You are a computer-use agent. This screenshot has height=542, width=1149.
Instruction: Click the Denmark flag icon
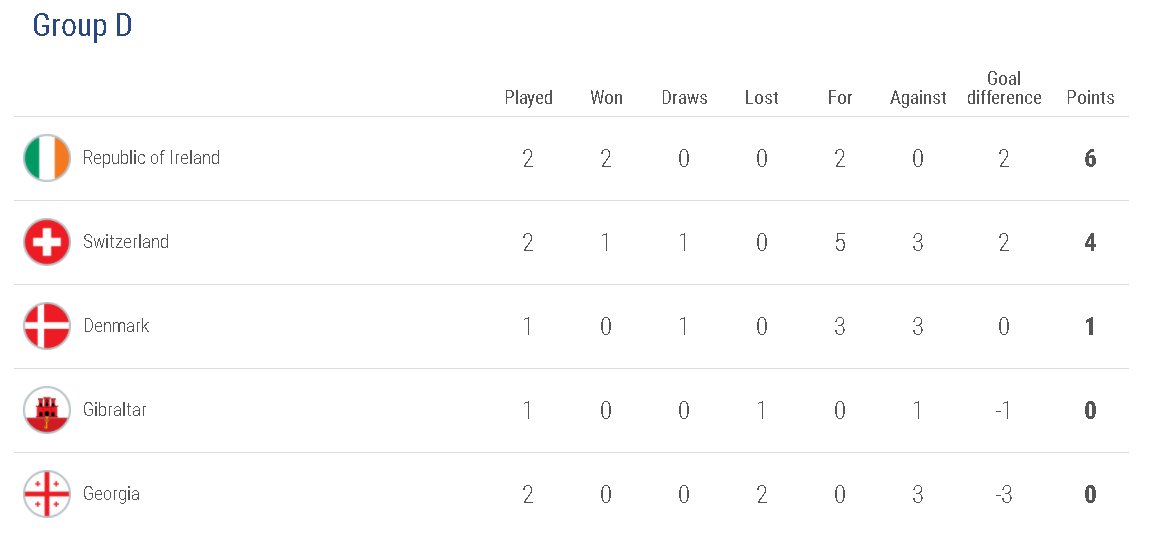click(x=47, y=326)
